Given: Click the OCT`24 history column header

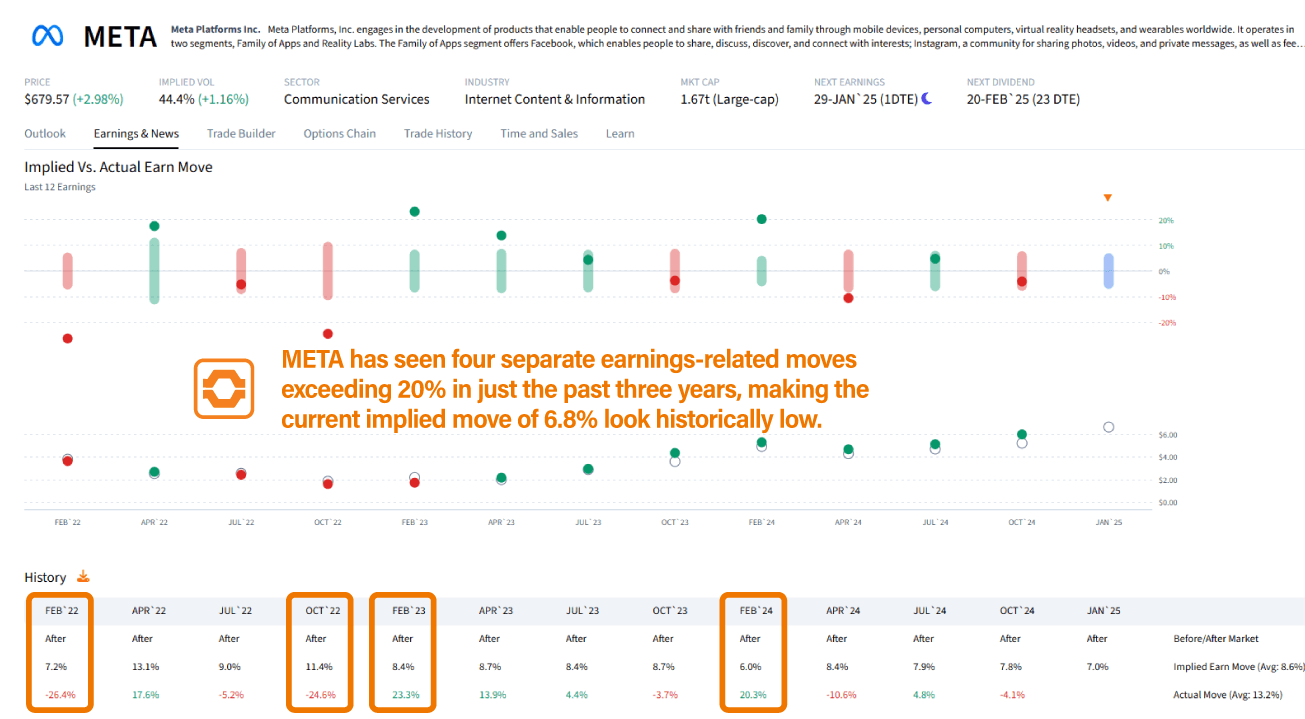Looking at the screenshot, I should [1015, 610].
